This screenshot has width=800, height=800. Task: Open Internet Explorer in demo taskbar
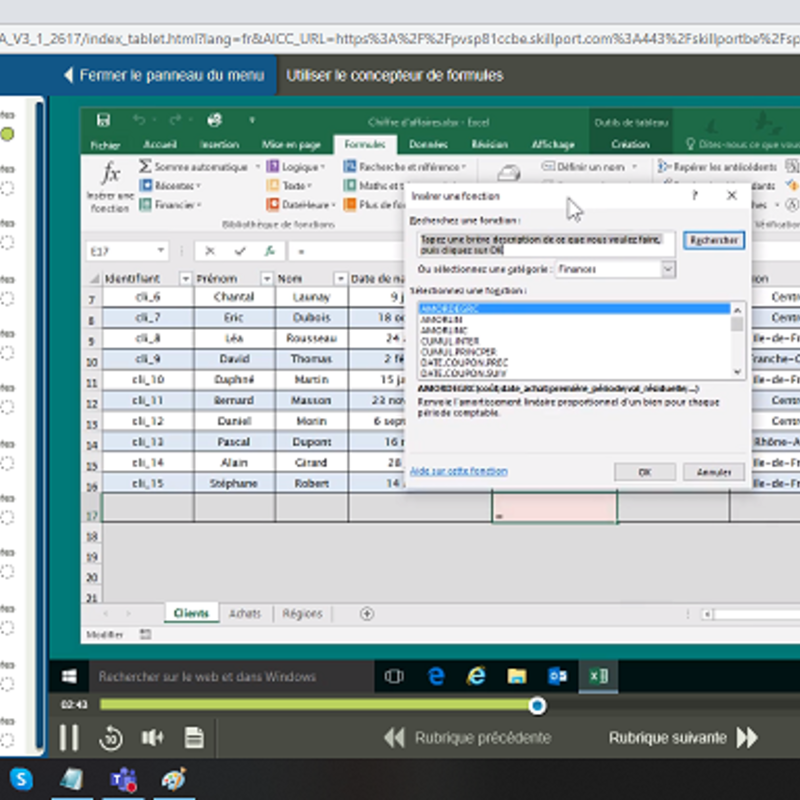[x=476, y=677]
